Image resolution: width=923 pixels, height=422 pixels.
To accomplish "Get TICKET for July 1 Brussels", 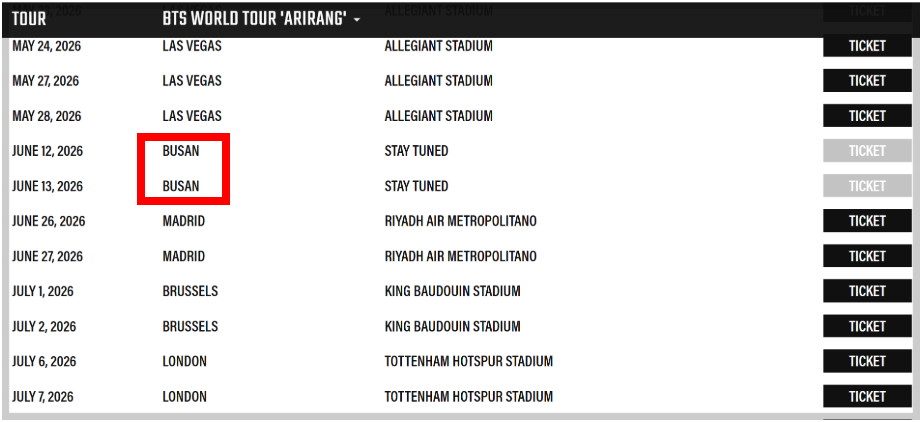I will [867, 291].
